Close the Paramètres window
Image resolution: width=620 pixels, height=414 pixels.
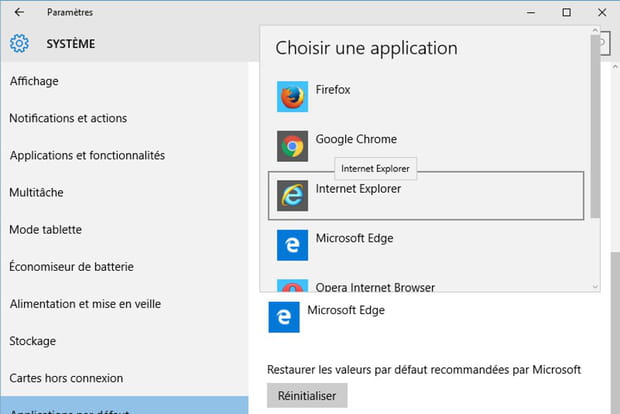[x=602, y=12]
